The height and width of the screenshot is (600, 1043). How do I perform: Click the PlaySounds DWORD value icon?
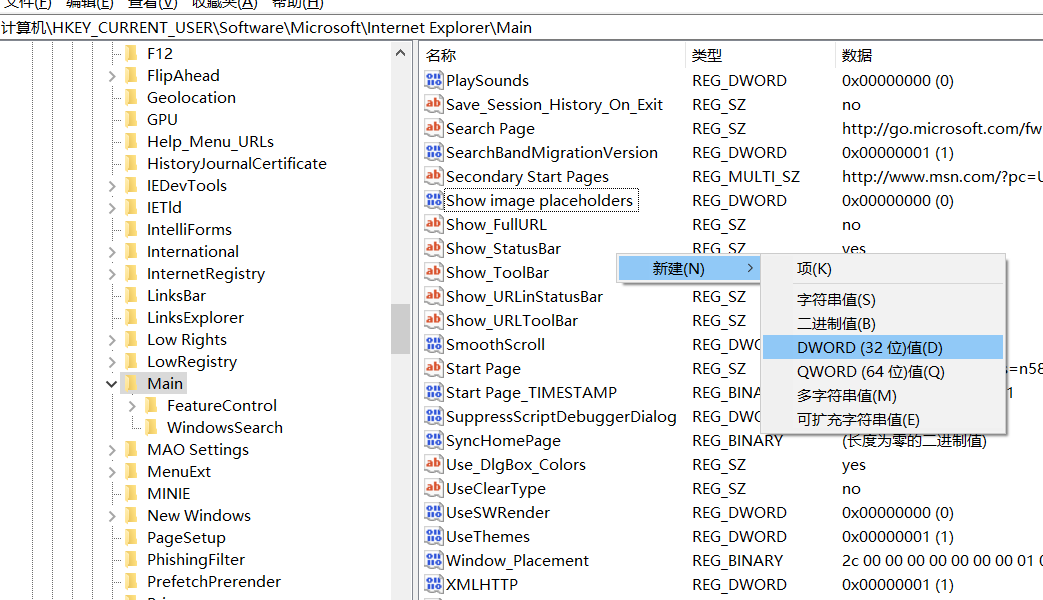tap(434, 80)
